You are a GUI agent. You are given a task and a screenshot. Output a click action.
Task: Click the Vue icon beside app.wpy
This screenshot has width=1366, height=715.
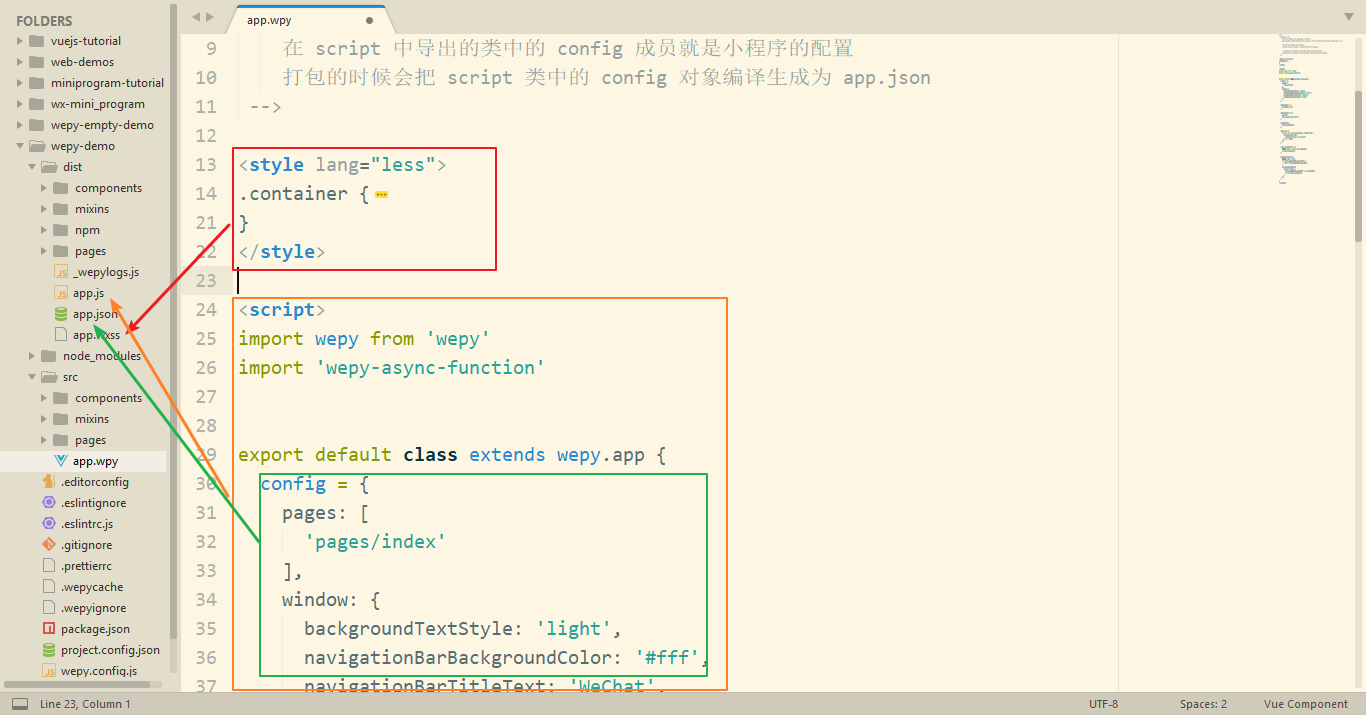click(x=60, y=461)
